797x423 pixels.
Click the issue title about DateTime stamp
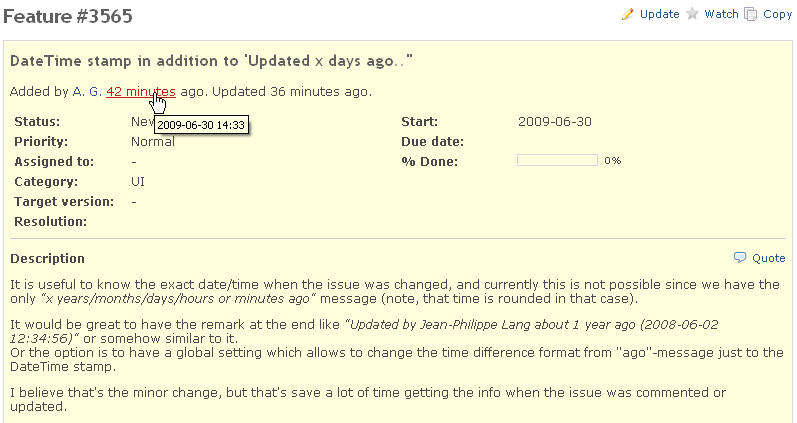click(211, 61)
